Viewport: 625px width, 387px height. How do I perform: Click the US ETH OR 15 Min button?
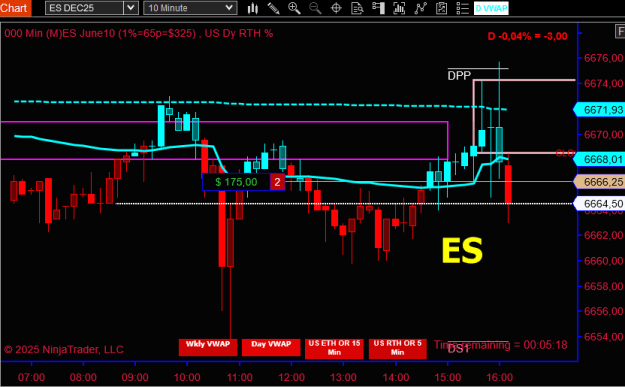click(x=334, y=348)
